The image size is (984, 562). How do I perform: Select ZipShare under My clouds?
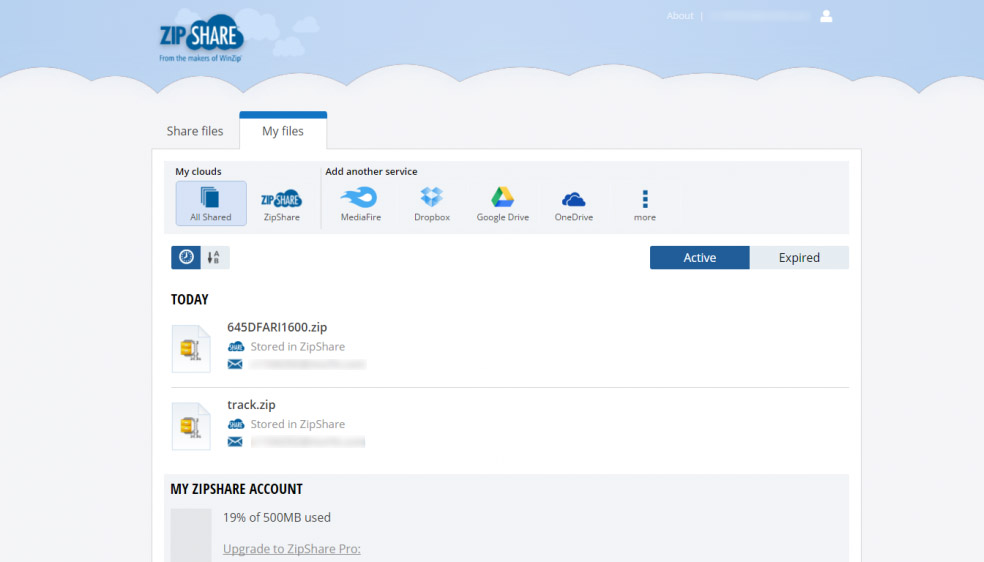point(281,204)
